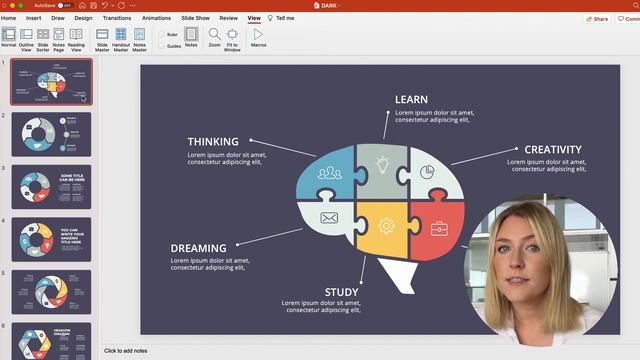The height and width of the screenshot is (360, 640).
Task: Save presentation with the disk icon
Action: (x=93, y=5)
